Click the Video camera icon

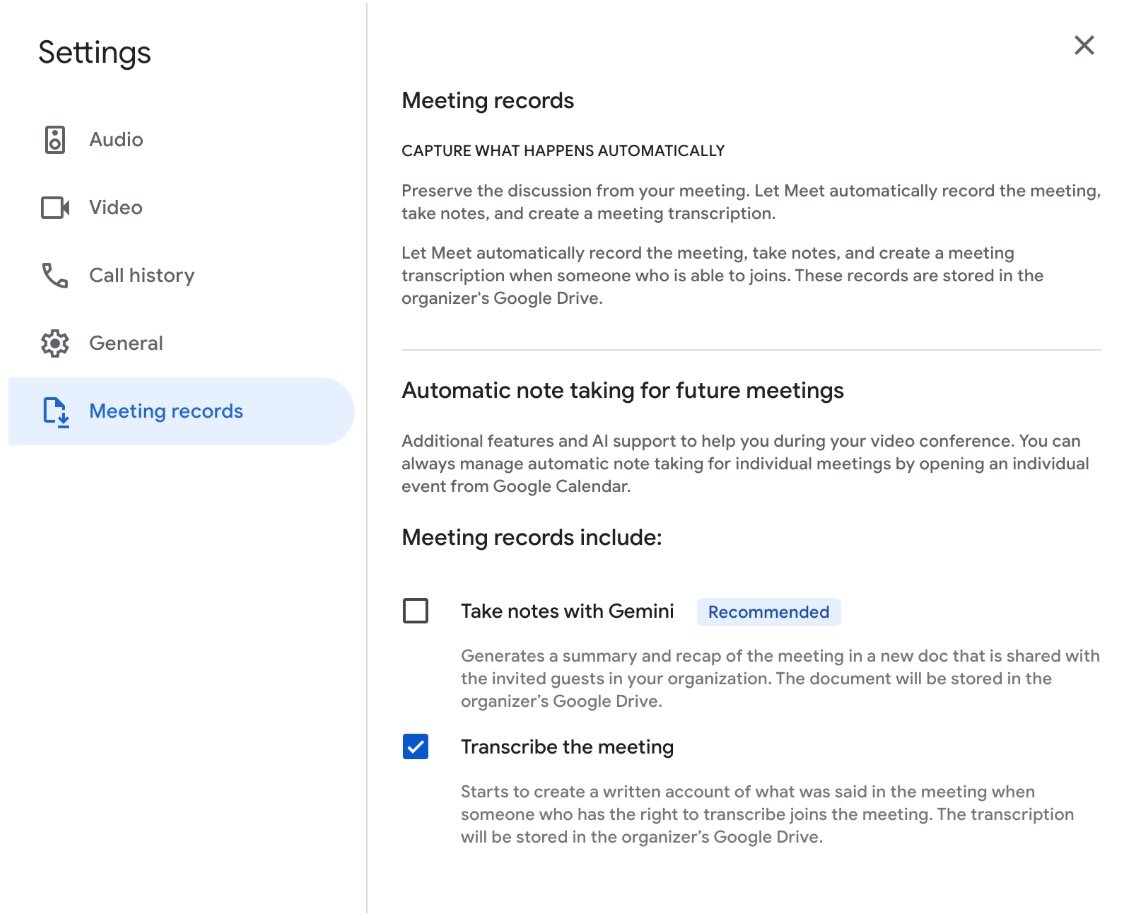pyautogui.click(x=55, y=208)
